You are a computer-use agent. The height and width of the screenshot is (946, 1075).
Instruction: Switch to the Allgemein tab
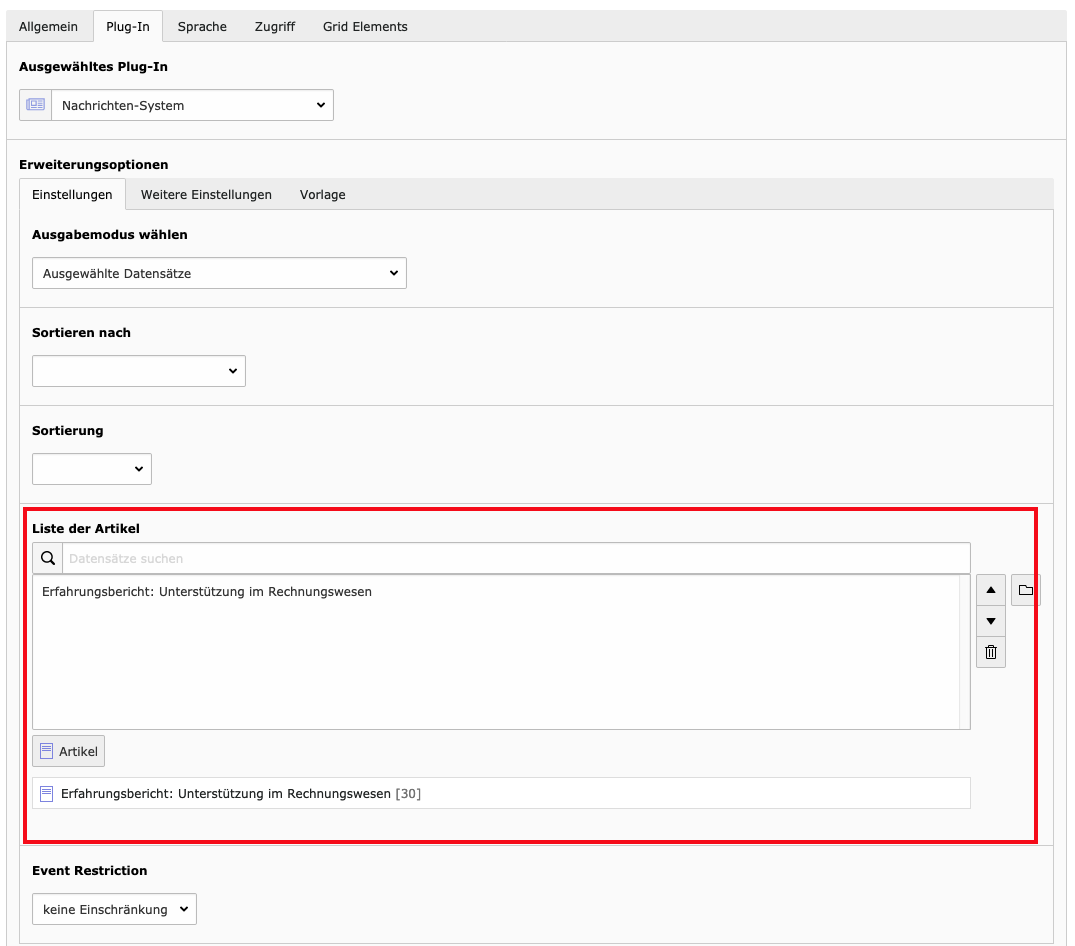[x=49, y=27]
